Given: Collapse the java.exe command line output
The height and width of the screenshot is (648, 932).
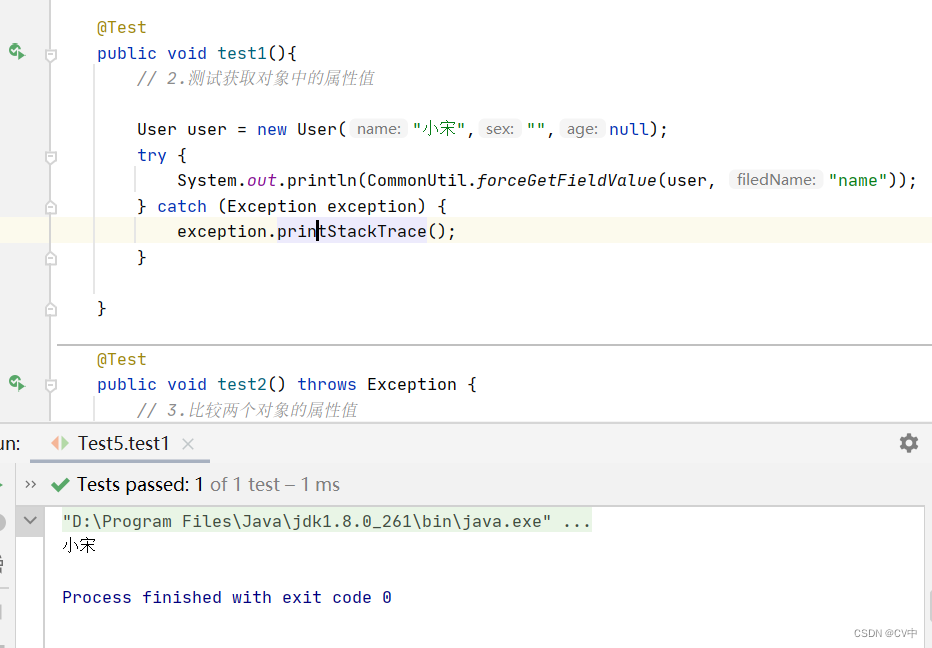Looking at the screenshot, I should [30, 521].
